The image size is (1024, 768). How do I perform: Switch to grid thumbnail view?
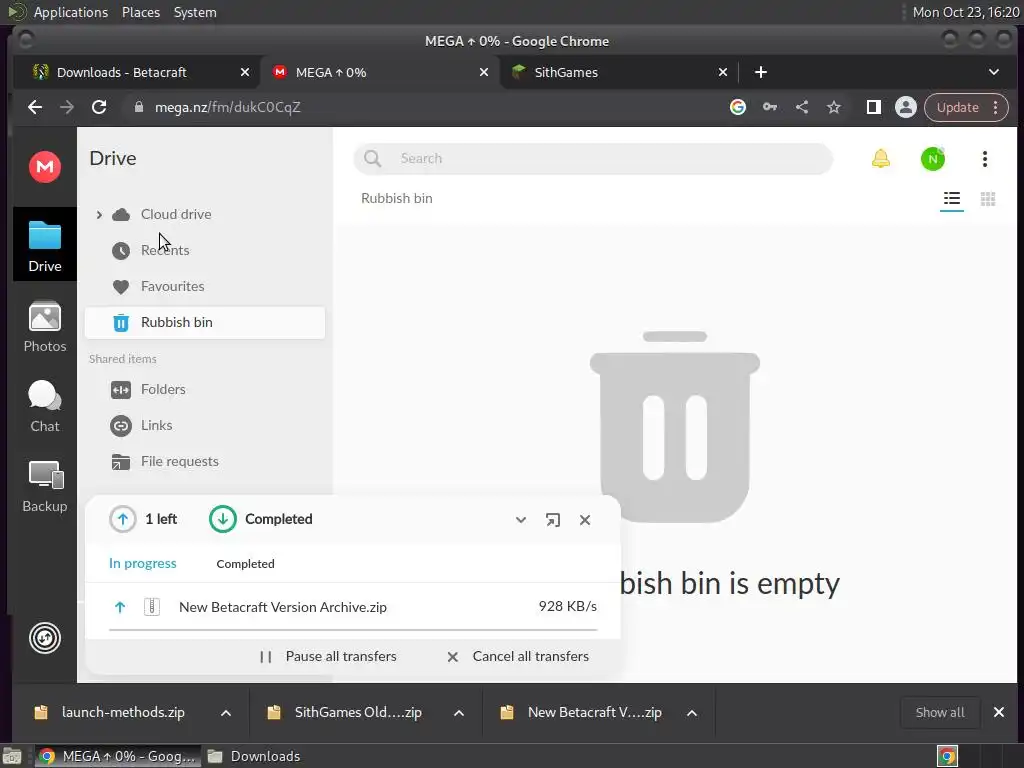pyautogui.click(x=987, y=199)
